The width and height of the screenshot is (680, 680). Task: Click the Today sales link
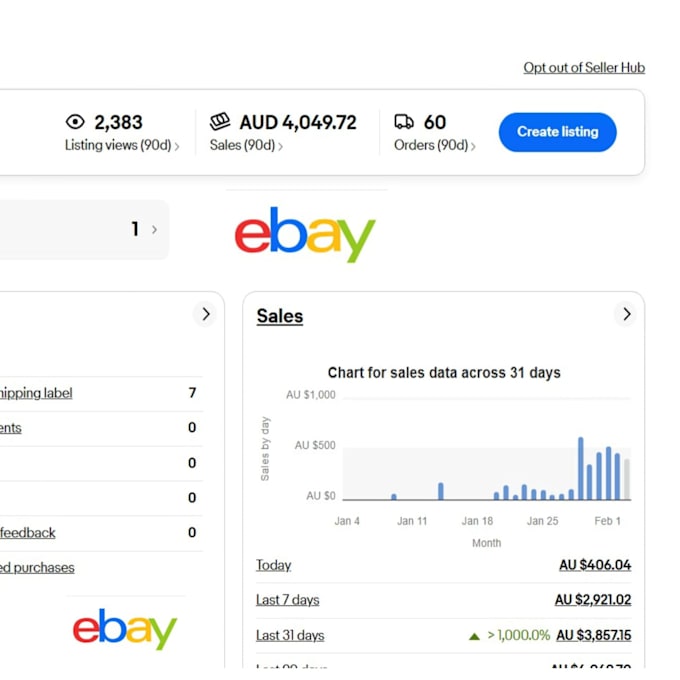pyautogui.click(x=273, y=565)
